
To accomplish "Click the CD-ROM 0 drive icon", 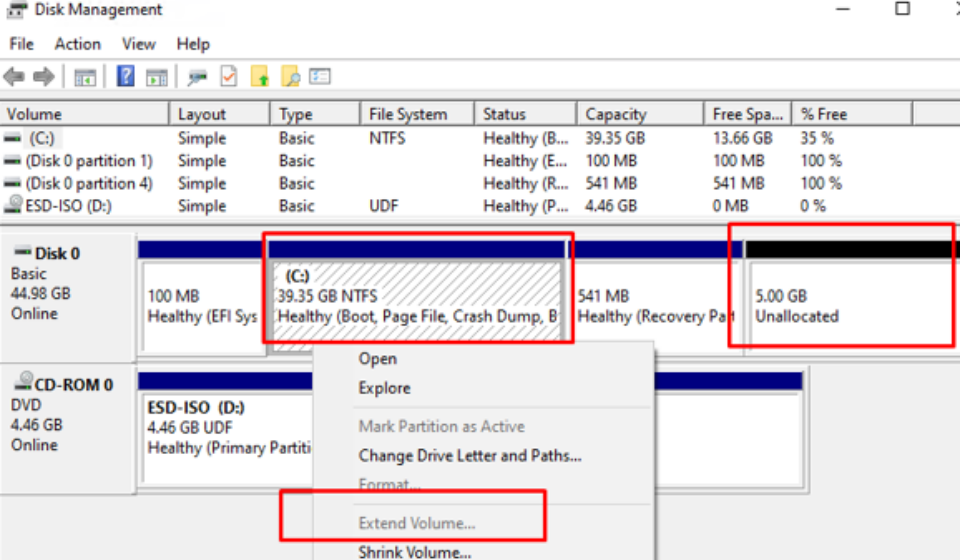I will pos(23,381).
